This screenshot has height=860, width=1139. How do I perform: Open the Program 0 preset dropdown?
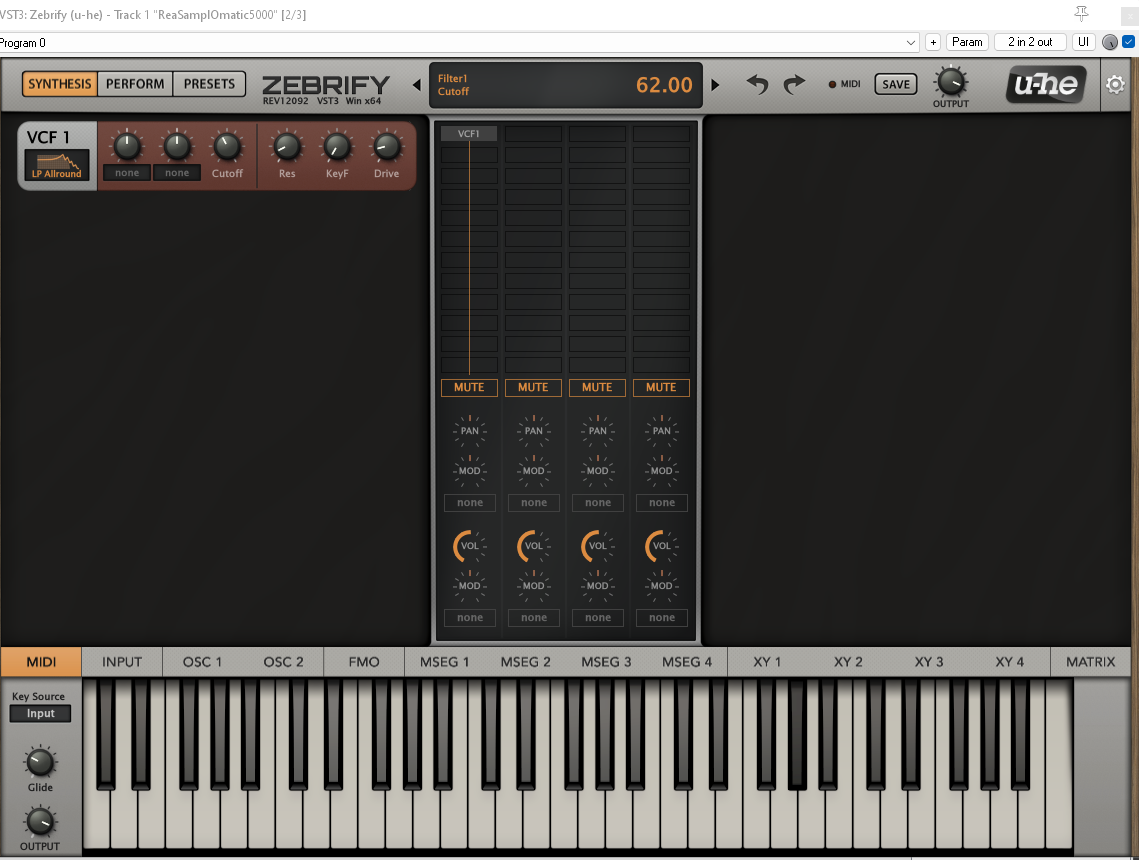(458, 43)
